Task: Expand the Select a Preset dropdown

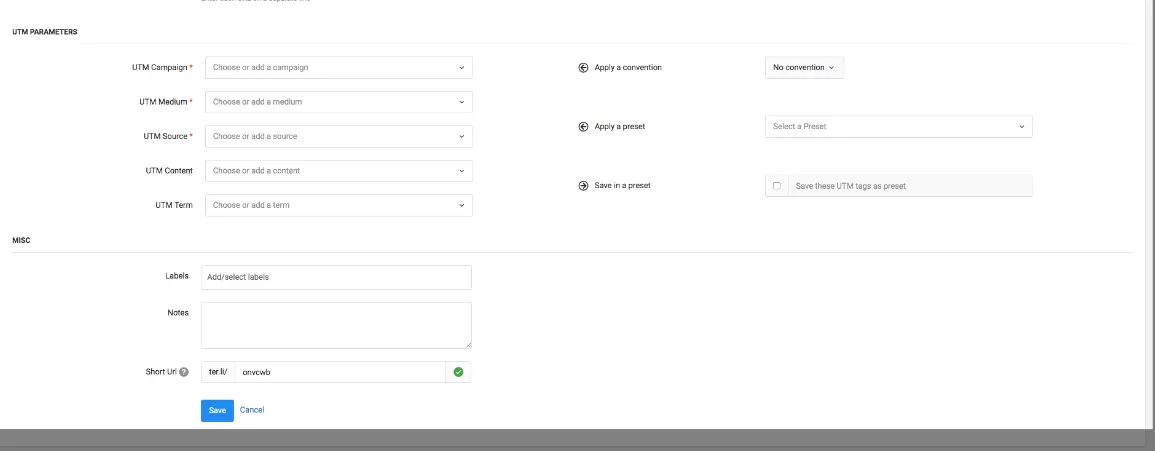Action: pos(897,127)
